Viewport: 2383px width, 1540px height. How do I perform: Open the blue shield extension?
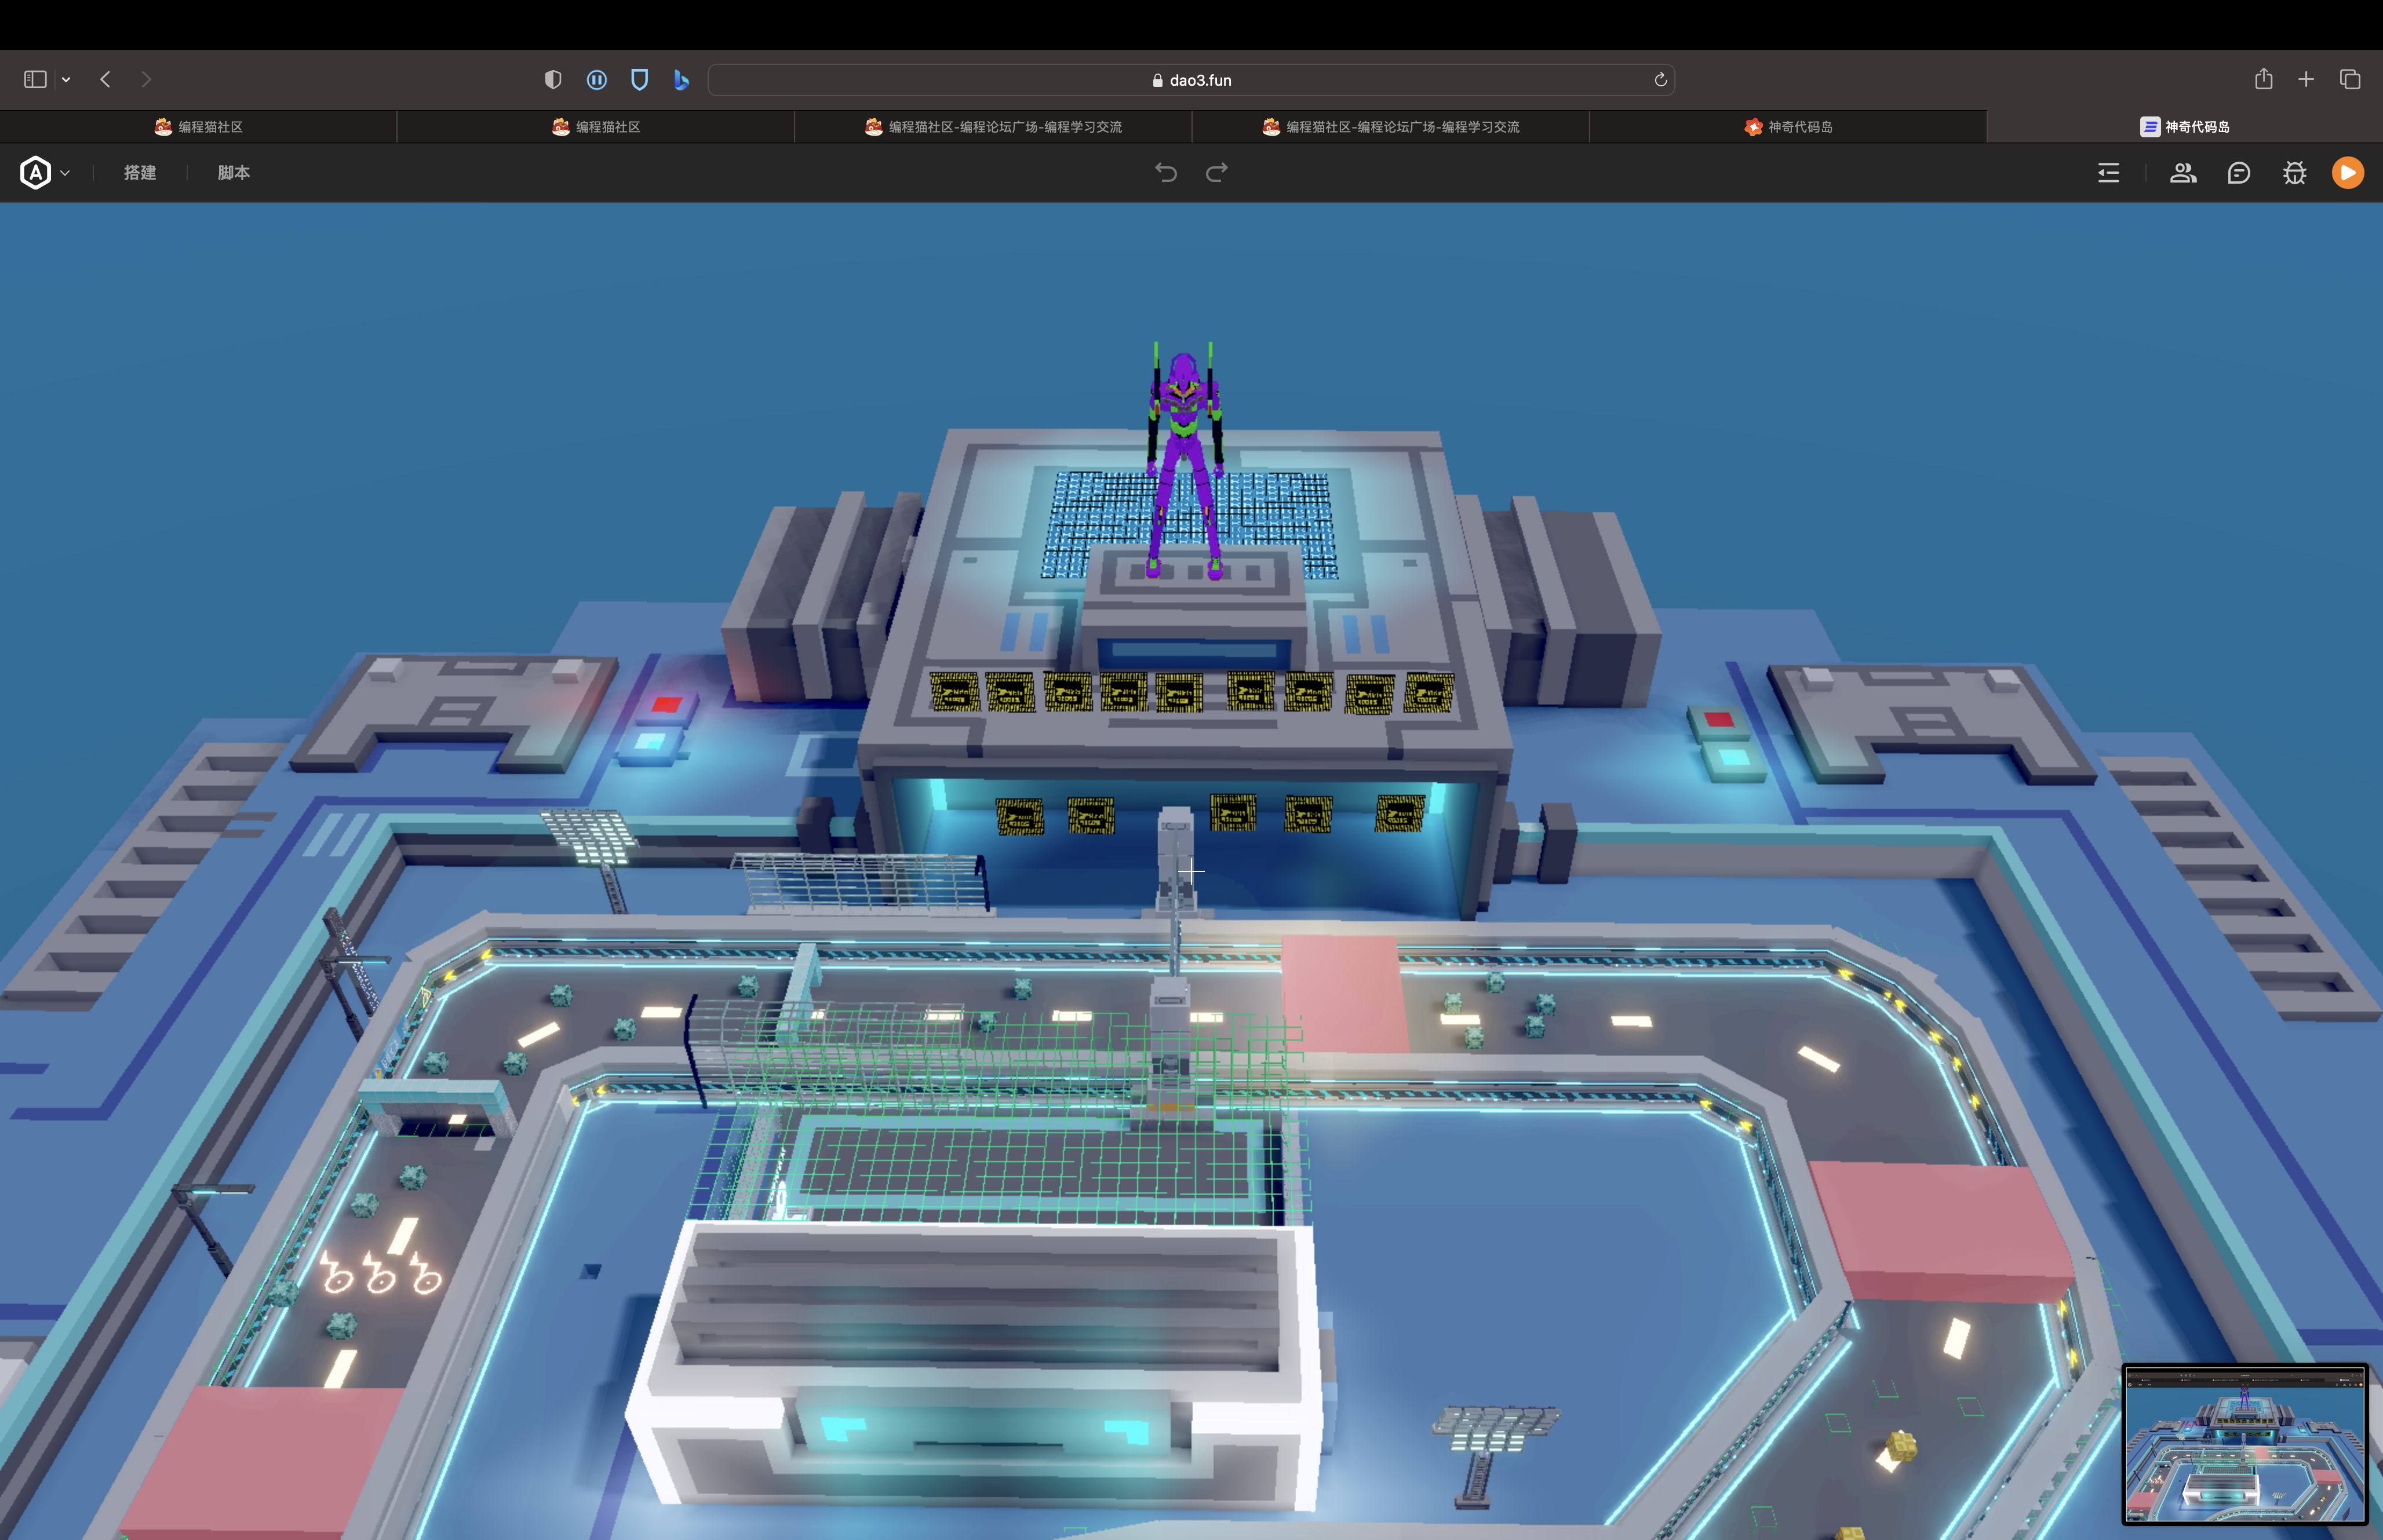click(640, 79)
